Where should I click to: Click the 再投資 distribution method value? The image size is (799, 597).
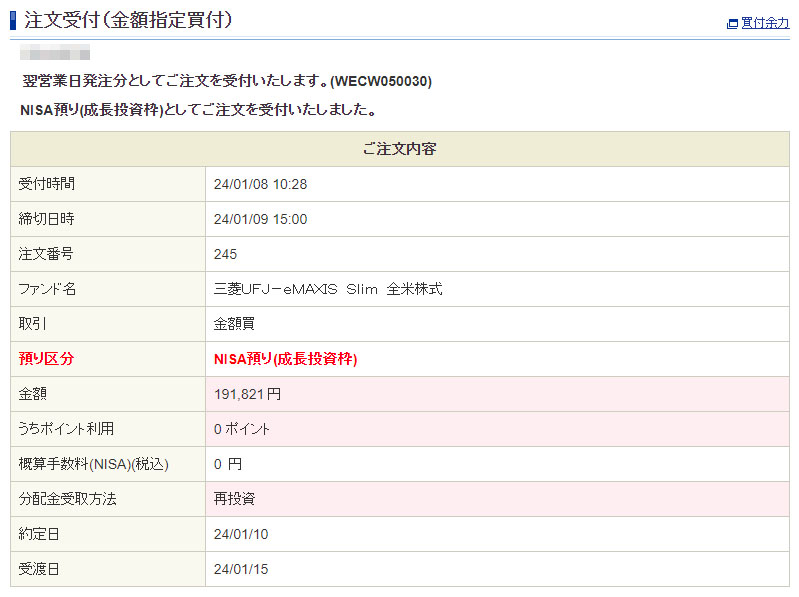point(234,499)
